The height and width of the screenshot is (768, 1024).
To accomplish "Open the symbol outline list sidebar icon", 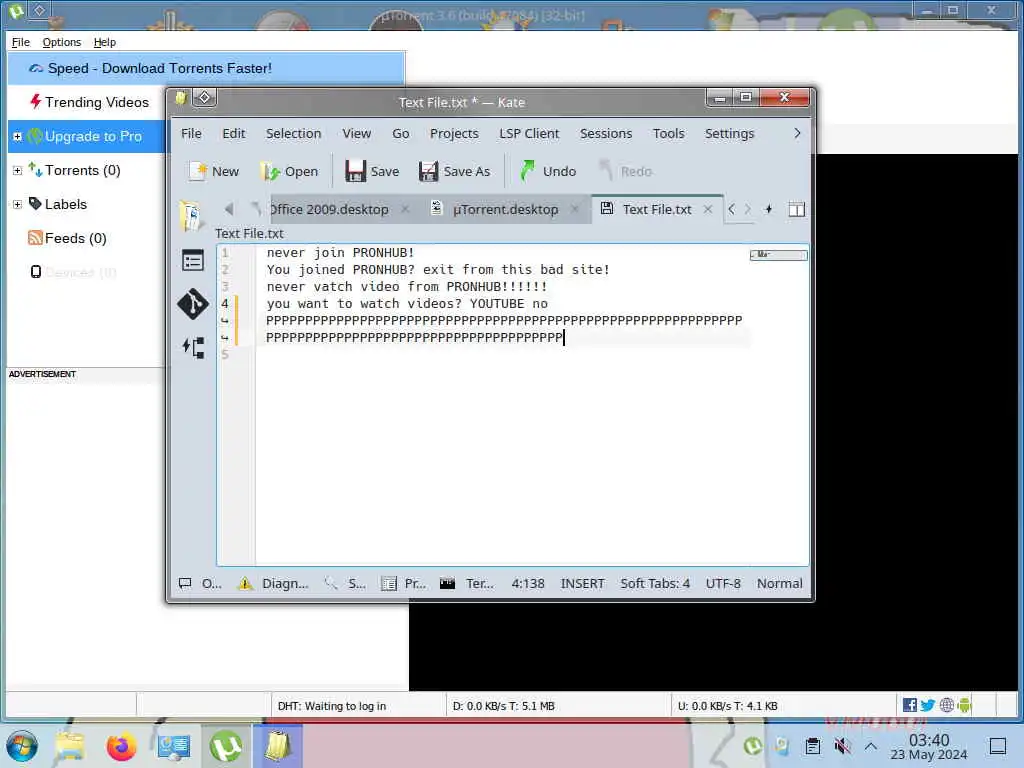I will pyautogui.click(x=193, y=261).
